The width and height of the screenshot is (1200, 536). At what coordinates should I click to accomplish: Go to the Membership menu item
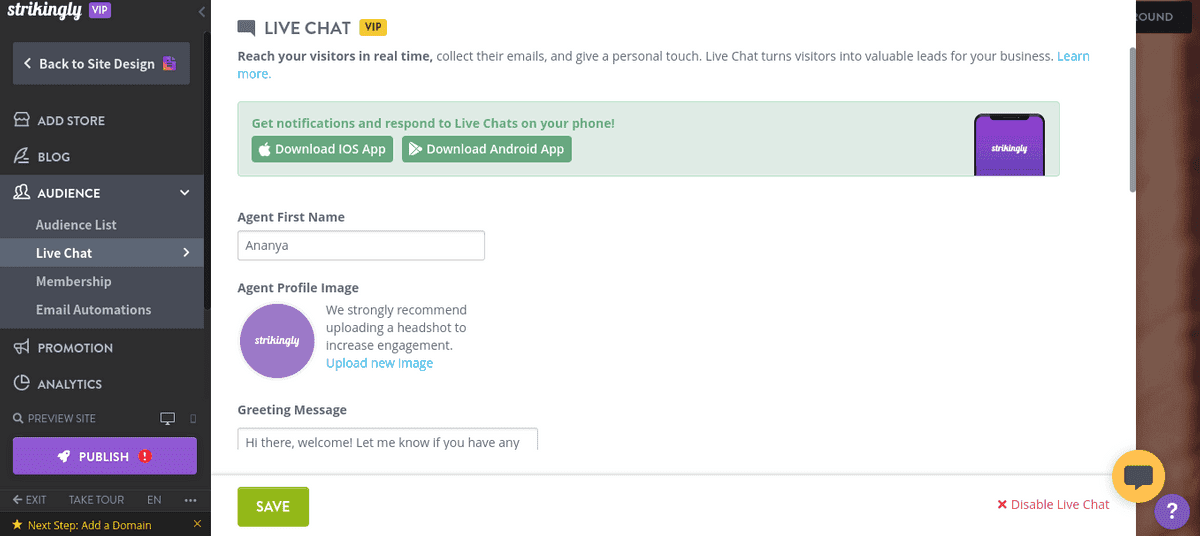pos(74,282)
